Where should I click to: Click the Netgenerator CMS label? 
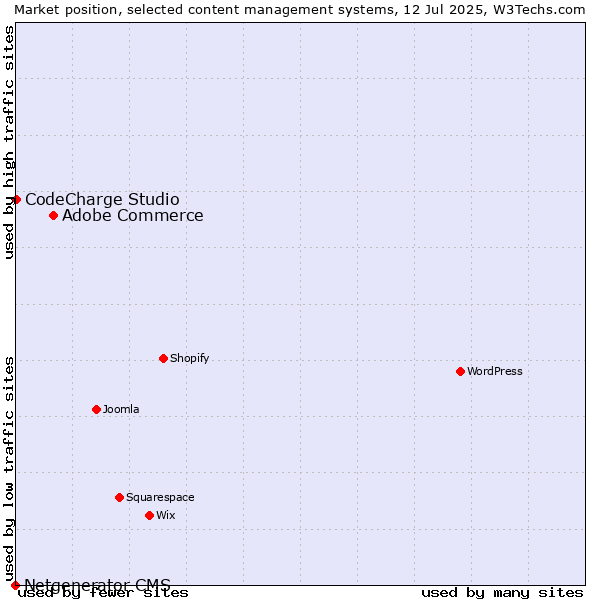pos(98,585)
